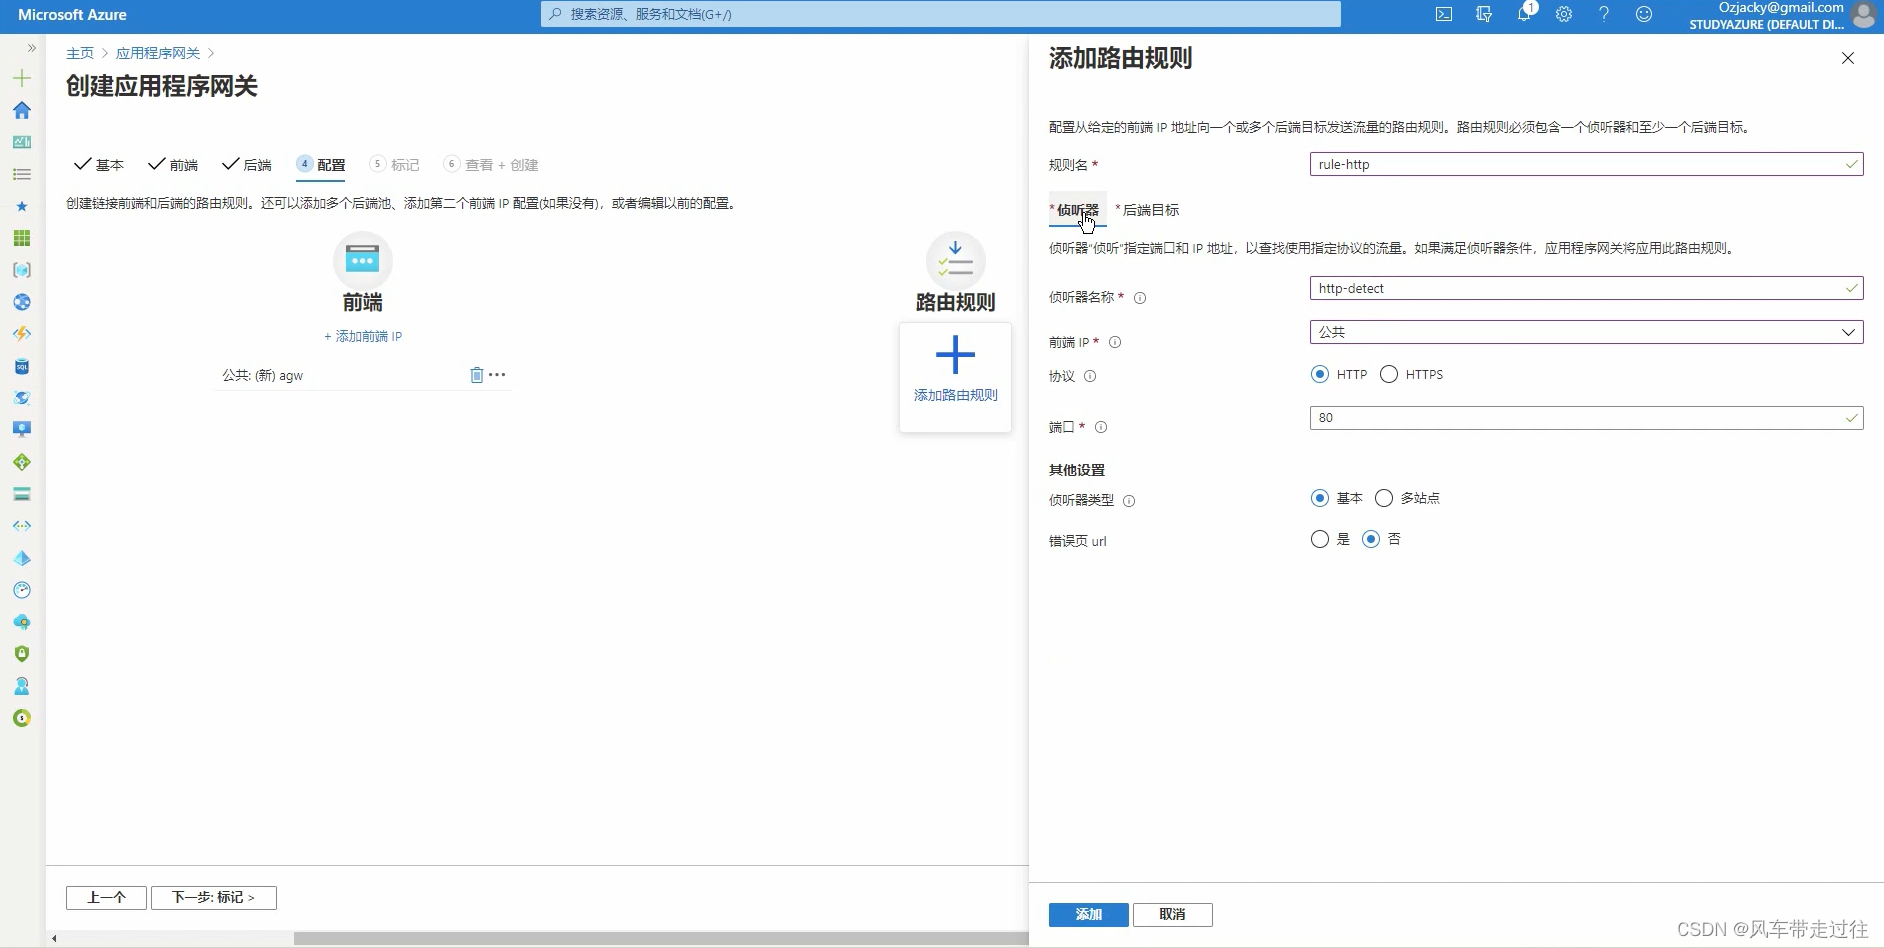This screenshot has height=948, width=1884.
Task: Click the 取消 button
Action: 1173,915
